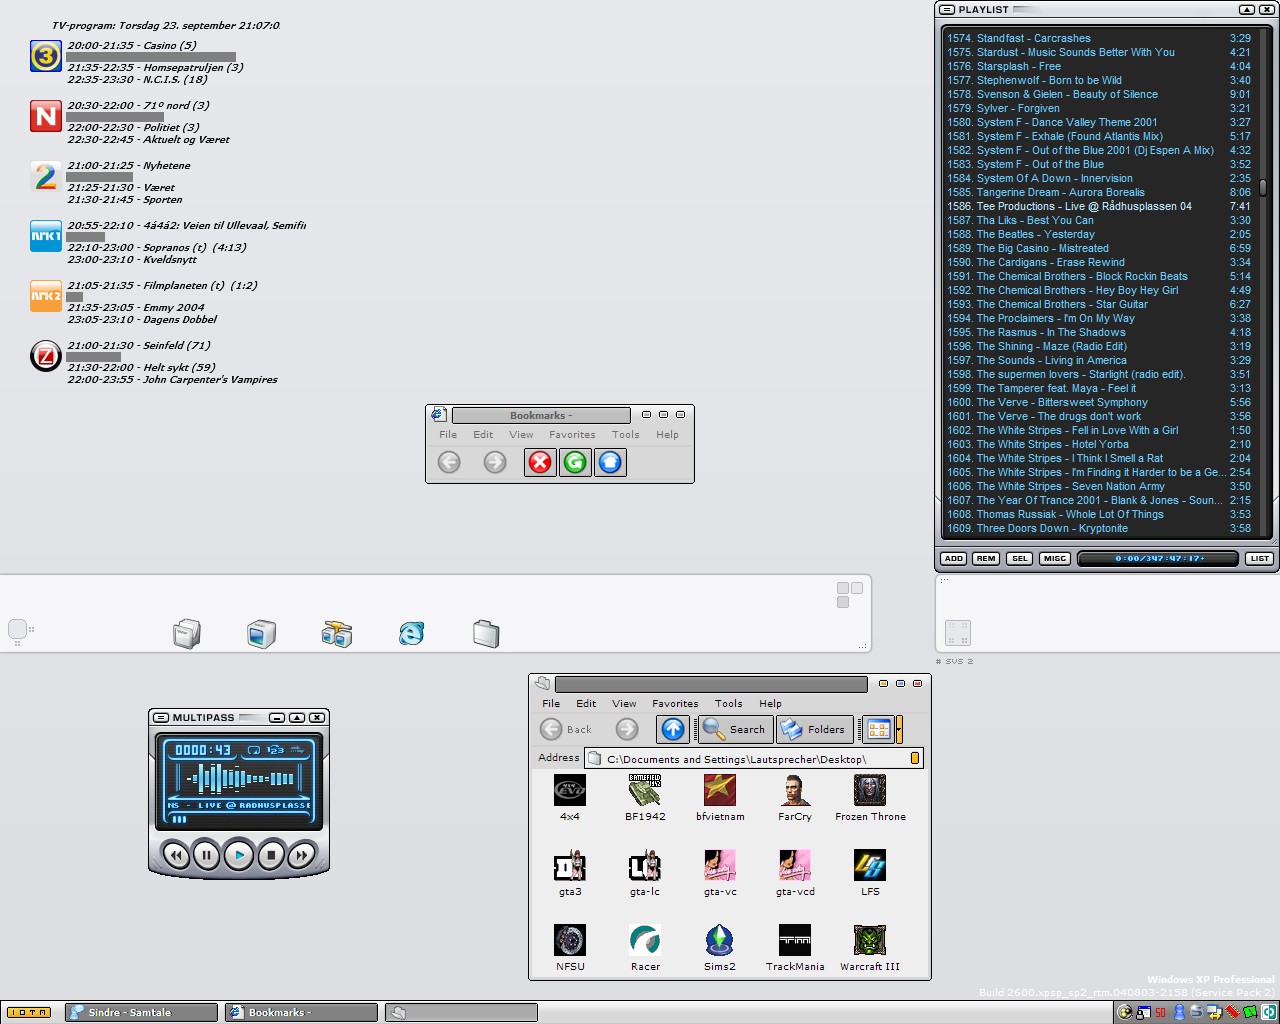Pause playback in the Multipass player
The height and width of the screenshot is (1024, 1280).
(x=207, y=855)
